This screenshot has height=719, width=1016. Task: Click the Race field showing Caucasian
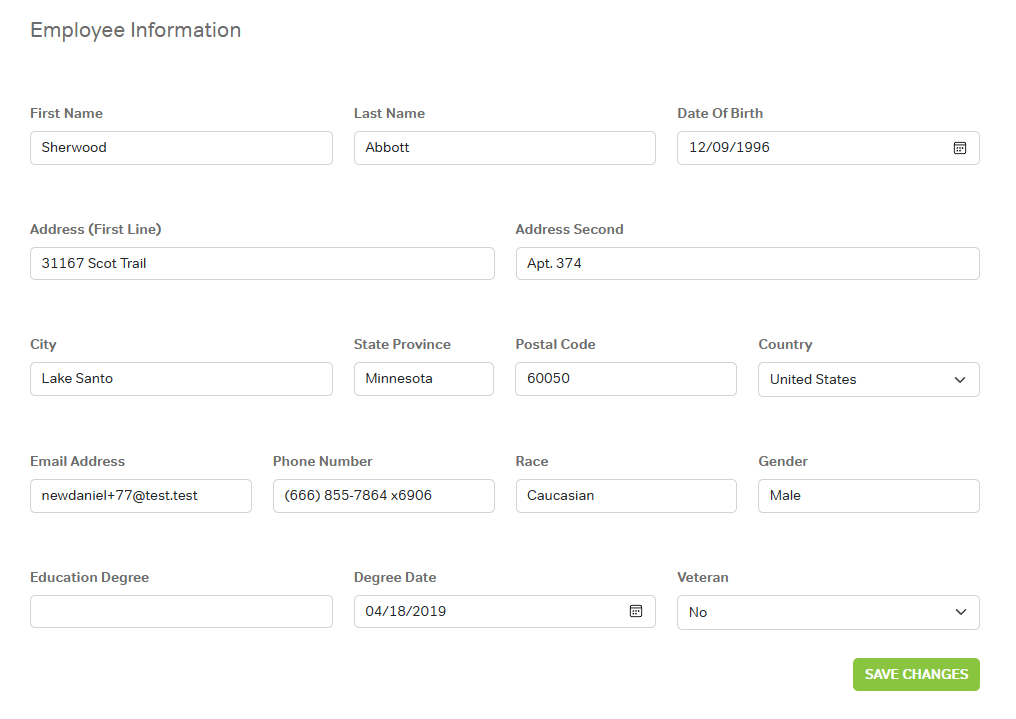(625, 496)
